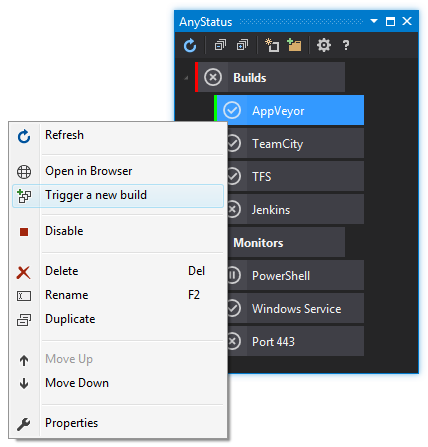Maximize the AnyStatus tool window
428x447 pixels.
[x=390, y=21]
